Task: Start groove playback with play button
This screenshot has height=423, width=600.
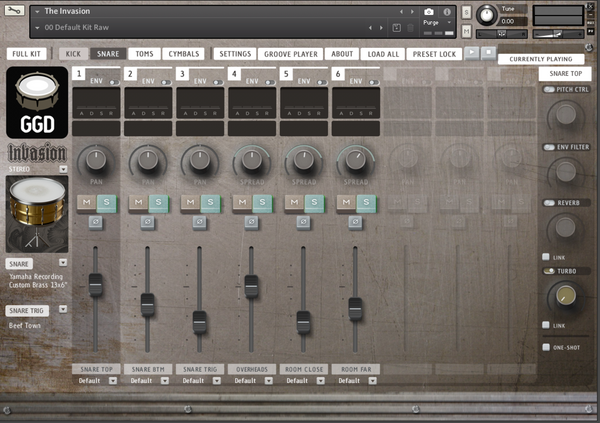Action: [472, 52]
